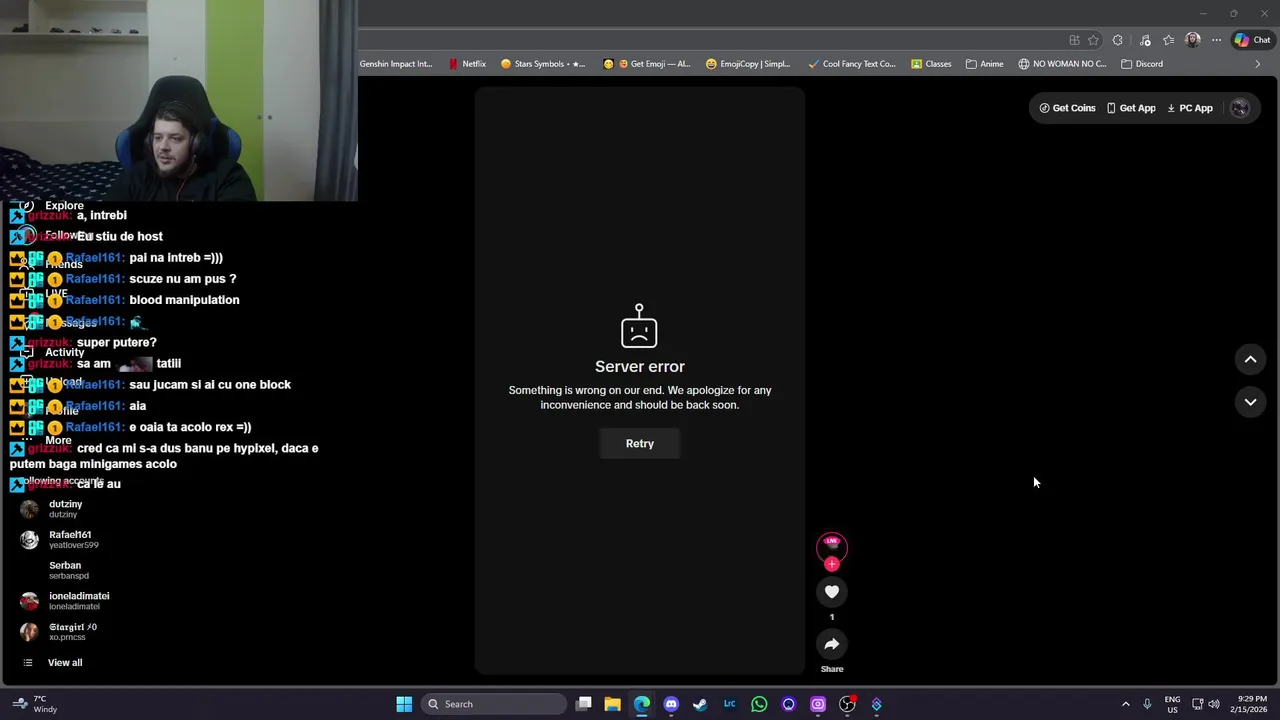The image size is (1280, 720).
Task: Like the video with heart icon
Action: point(832,592)
